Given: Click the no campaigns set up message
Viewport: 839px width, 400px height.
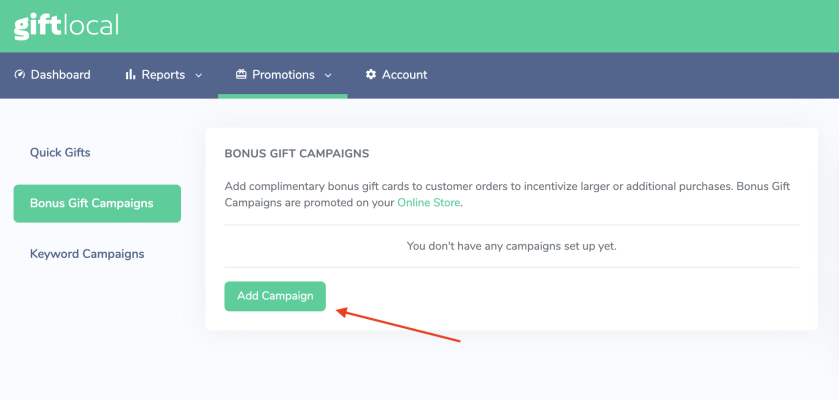Looking at the screenshot, I should 511,246.
